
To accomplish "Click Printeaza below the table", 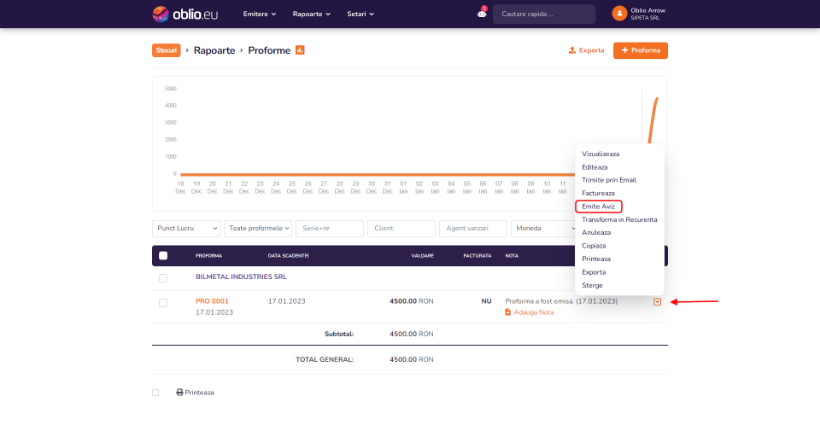I will 199,392.
